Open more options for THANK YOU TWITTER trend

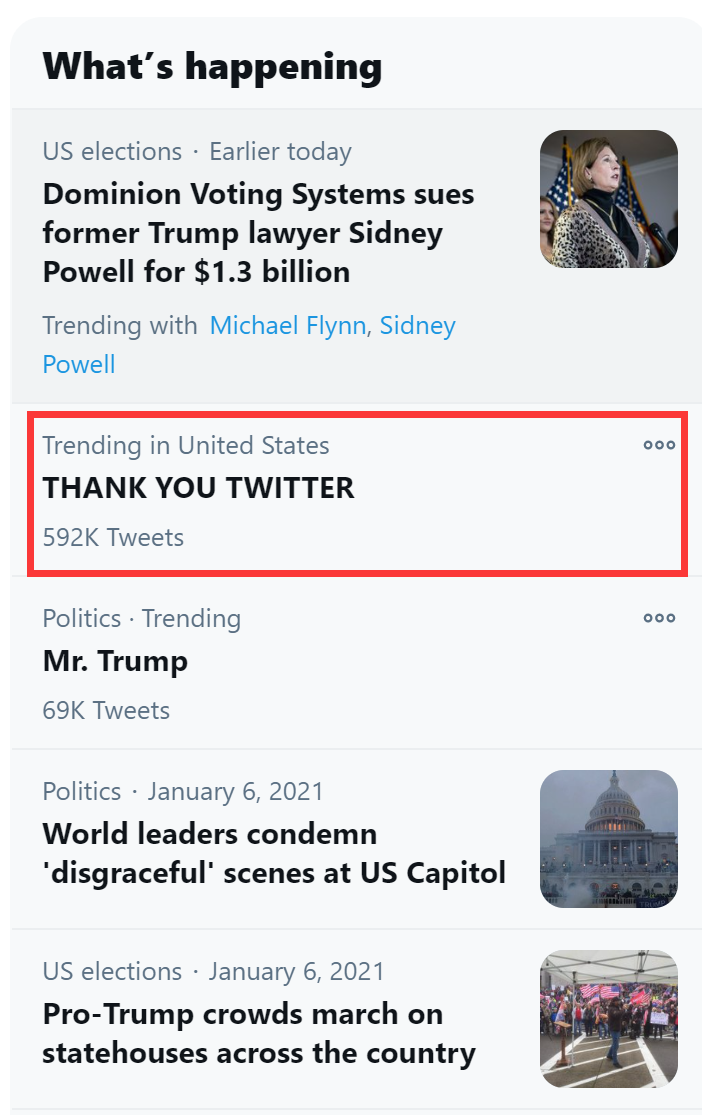coord(659,445)
